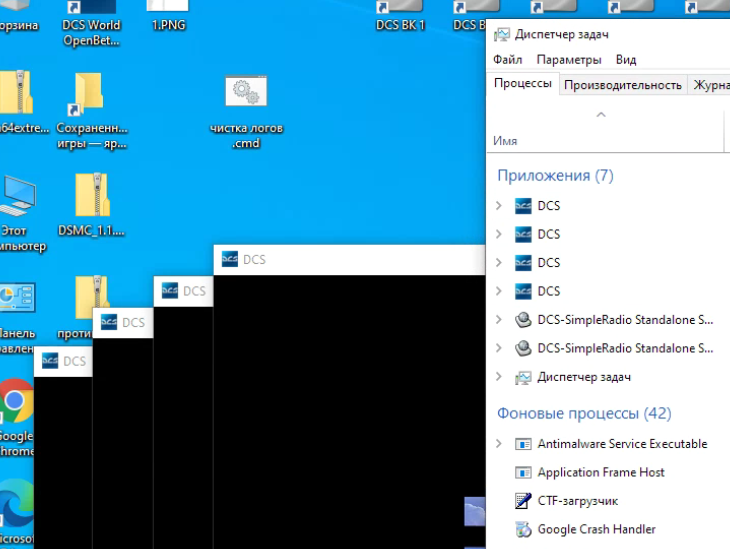Select the Application Frame Host row text

(601, 472)
